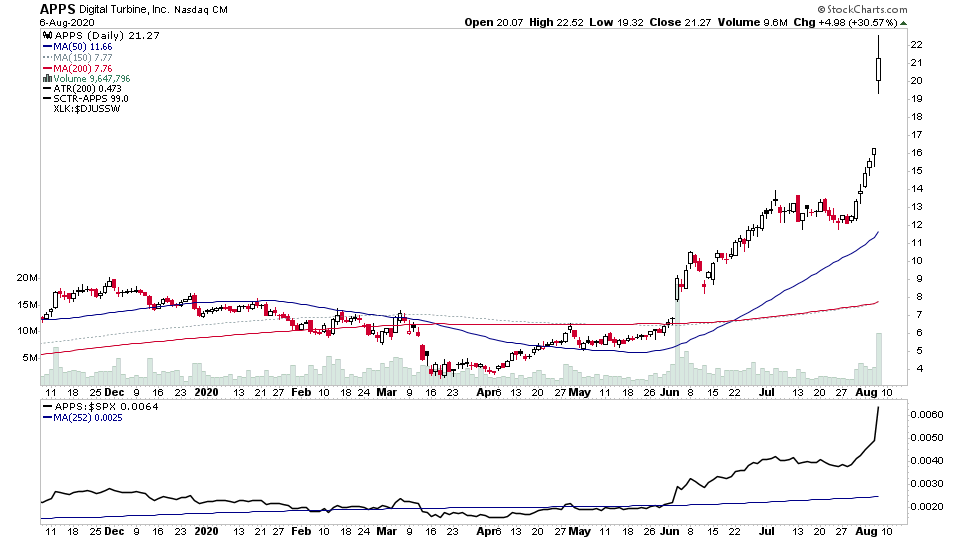Image resolution: width=960 pixels, height=540 pixels.
Task: Click the peak of the APPS:$SPX ratio line
Action: tap(879, 407)
